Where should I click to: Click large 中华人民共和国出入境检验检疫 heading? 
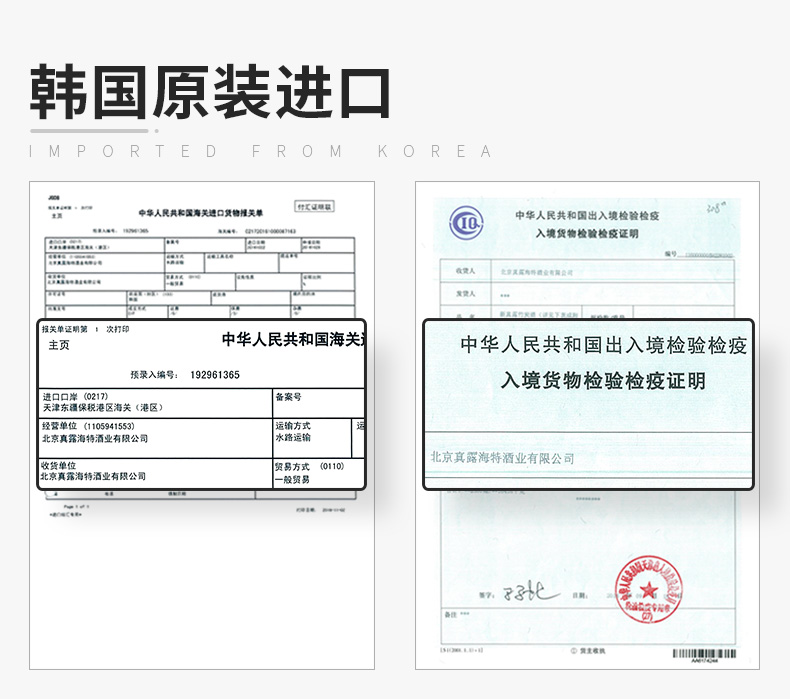pos(604,346)
